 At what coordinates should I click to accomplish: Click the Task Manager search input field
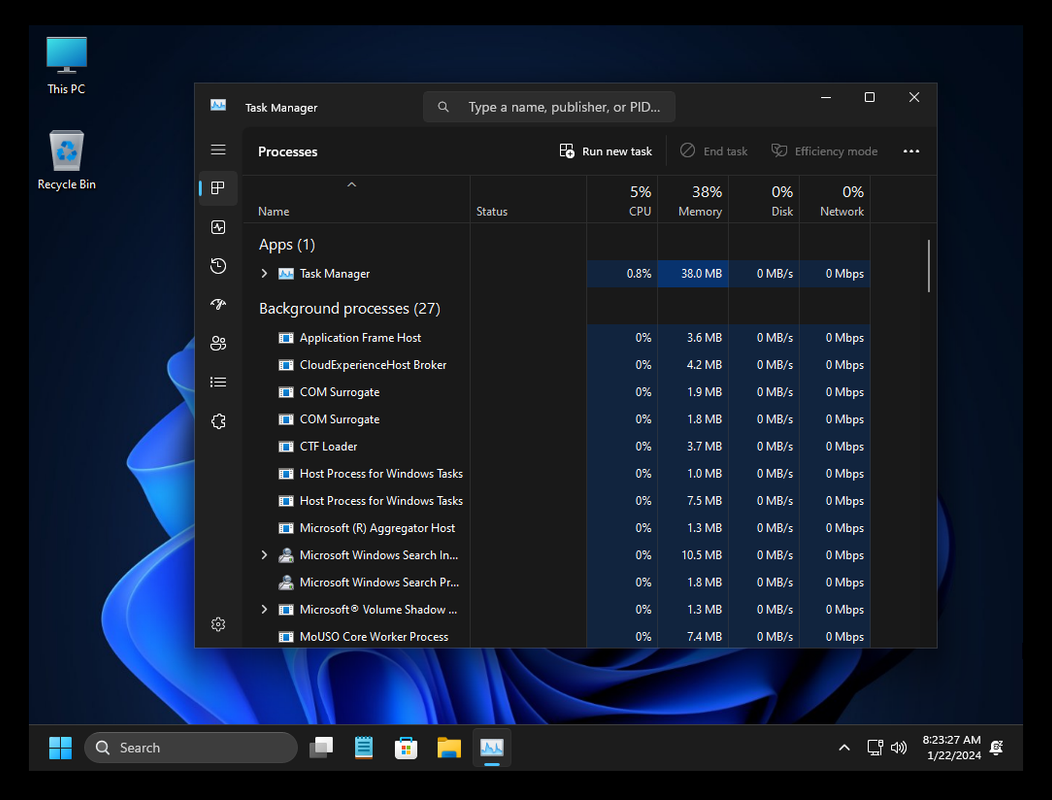pos(549,107)
